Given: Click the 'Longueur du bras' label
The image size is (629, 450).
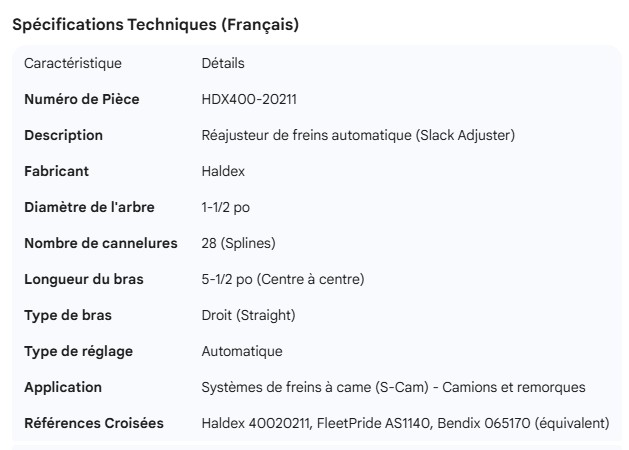Looking at the screenshot, I should click(84, 280).
